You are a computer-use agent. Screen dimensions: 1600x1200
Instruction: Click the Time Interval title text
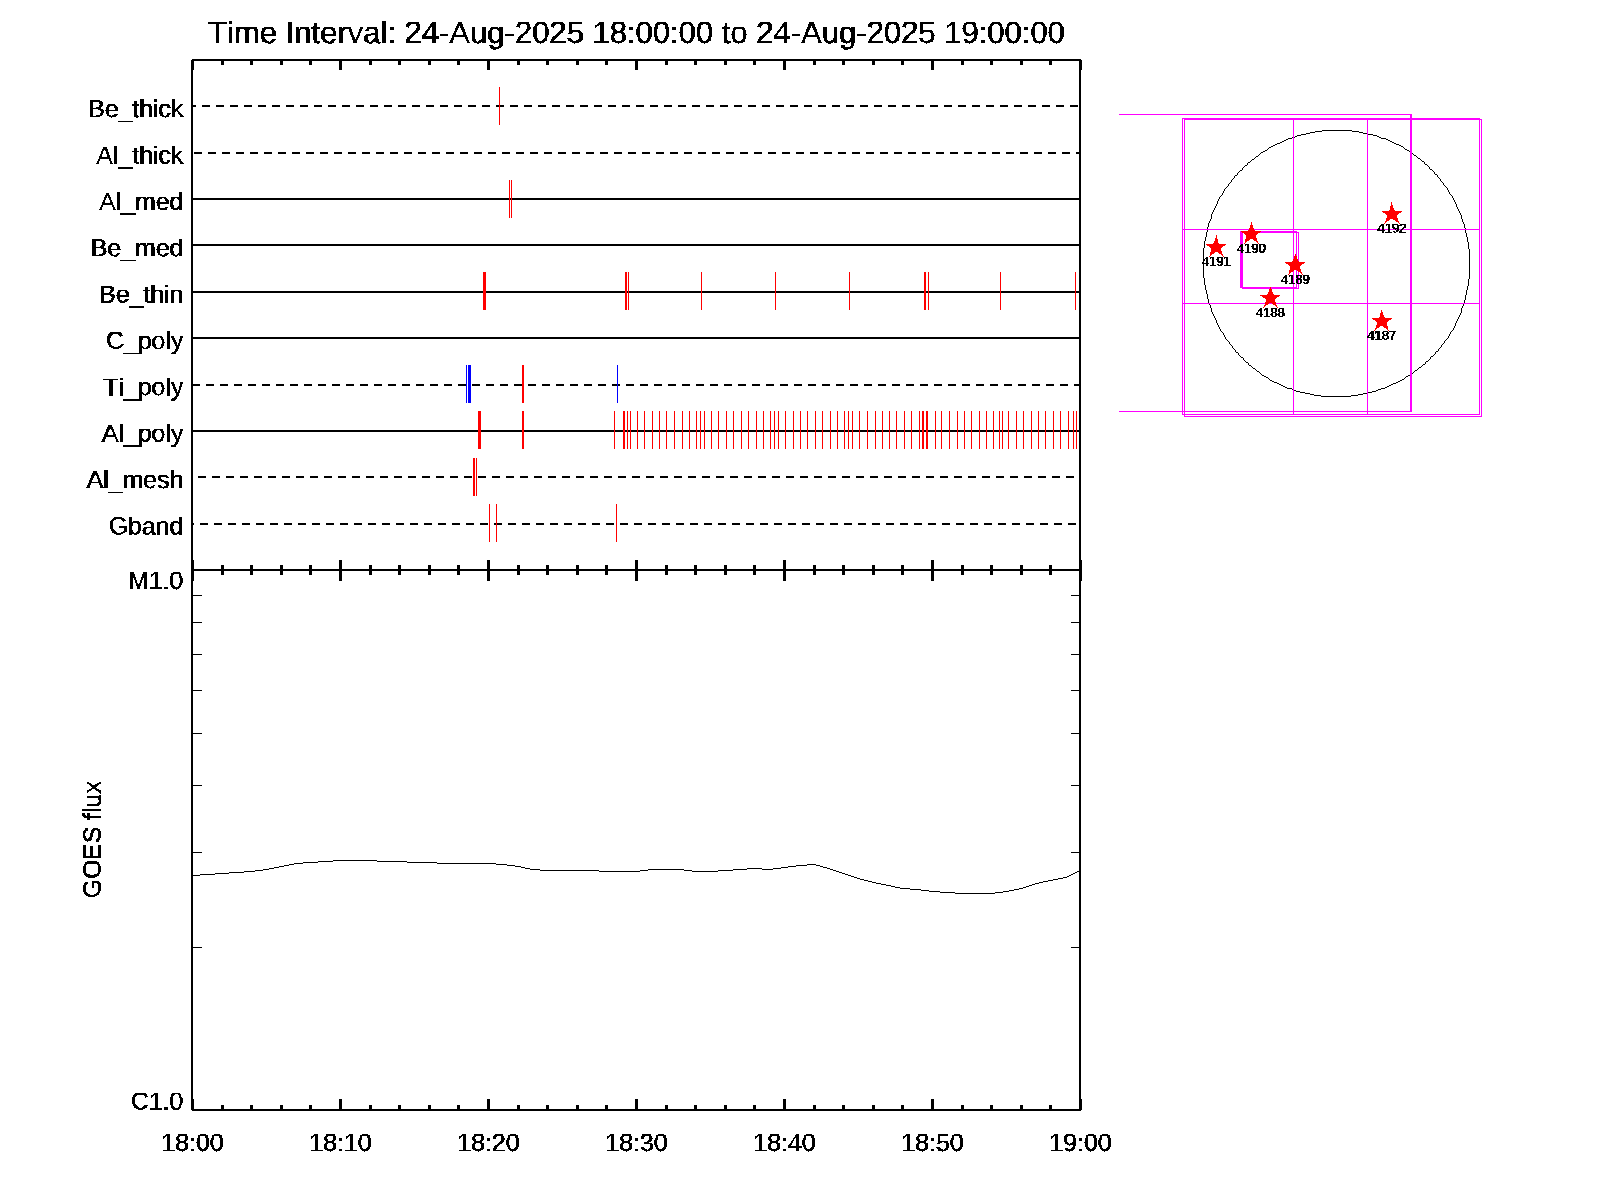(636, 33)
